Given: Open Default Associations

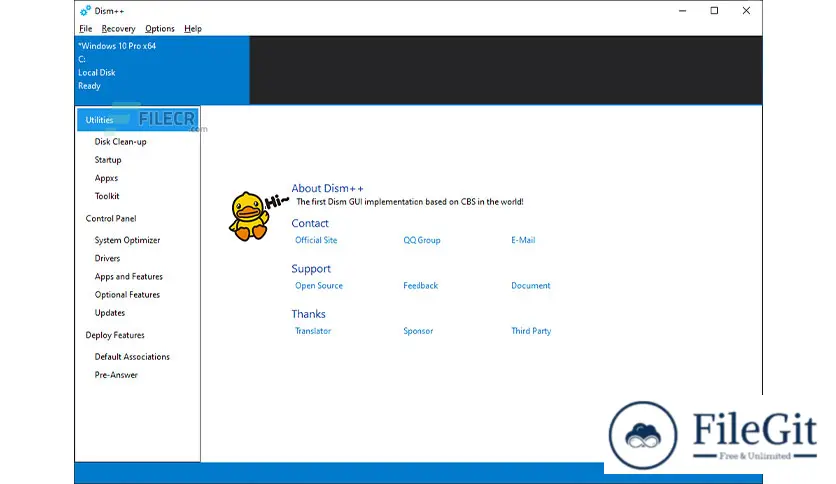Looking at the screenshot, I should [132, 357].
